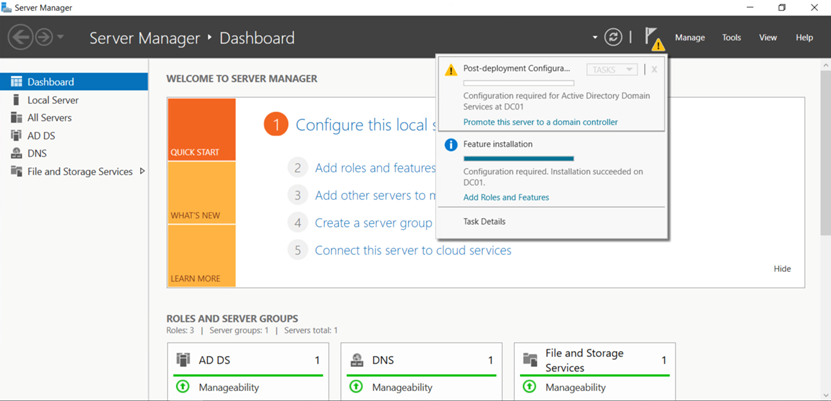
Task: Click Manageability text in AD DS tile
Action: 229,387
